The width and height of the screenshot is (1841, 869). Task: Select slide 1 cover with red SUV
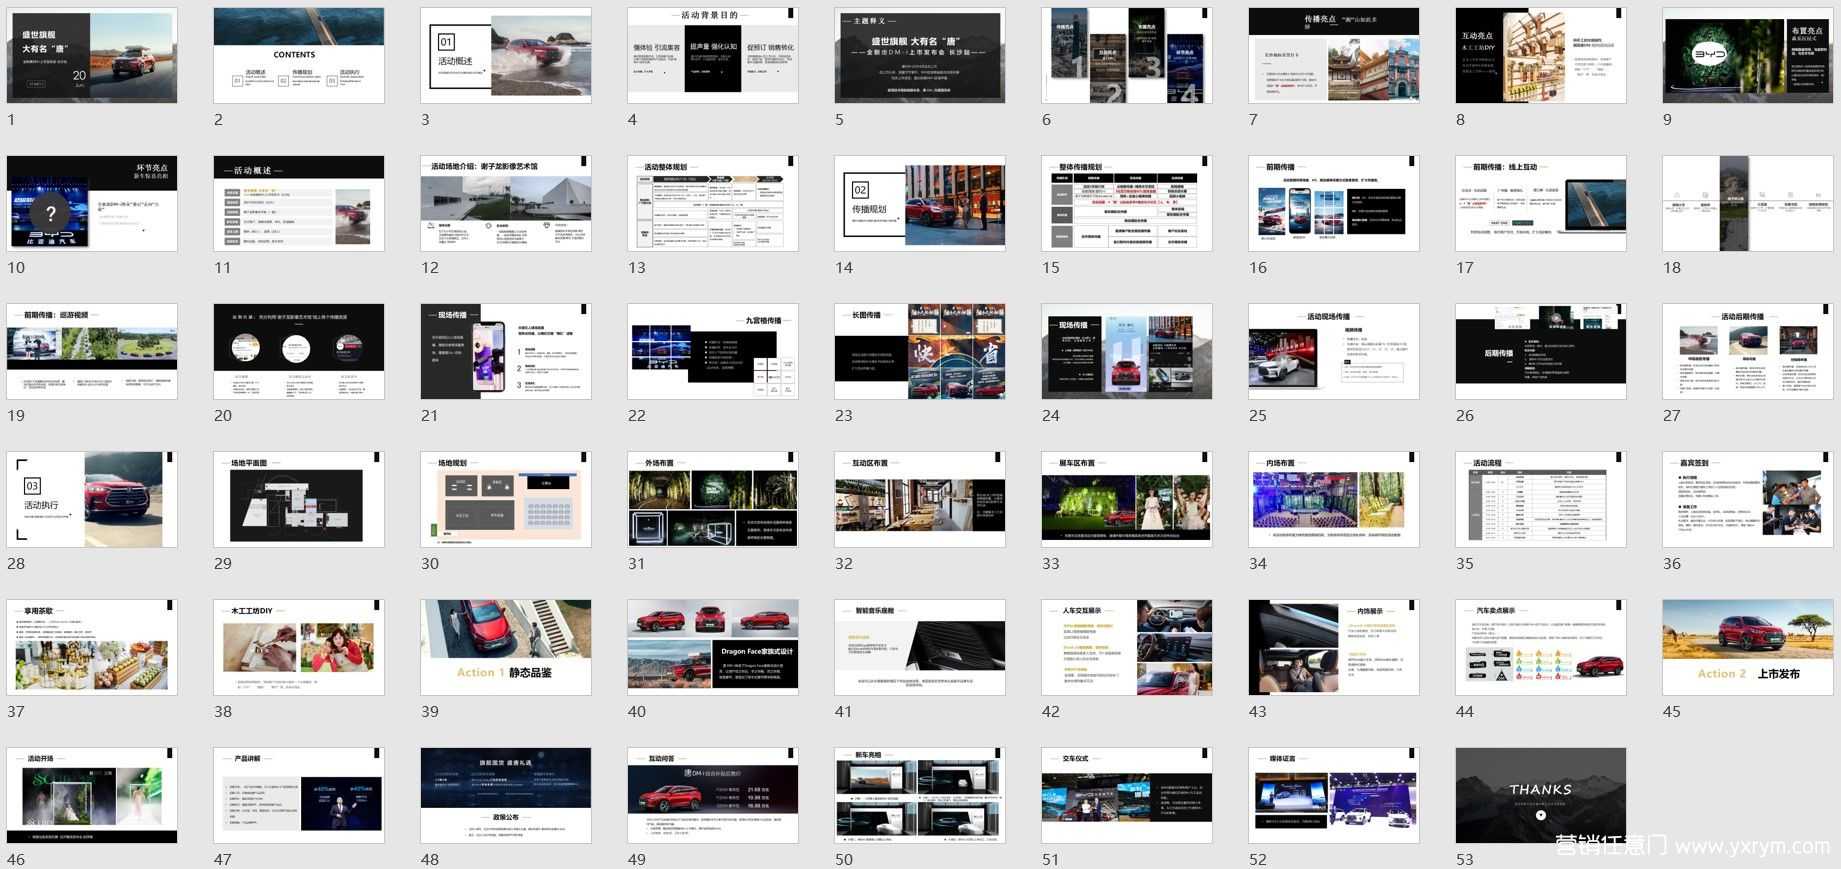(92, 55)
